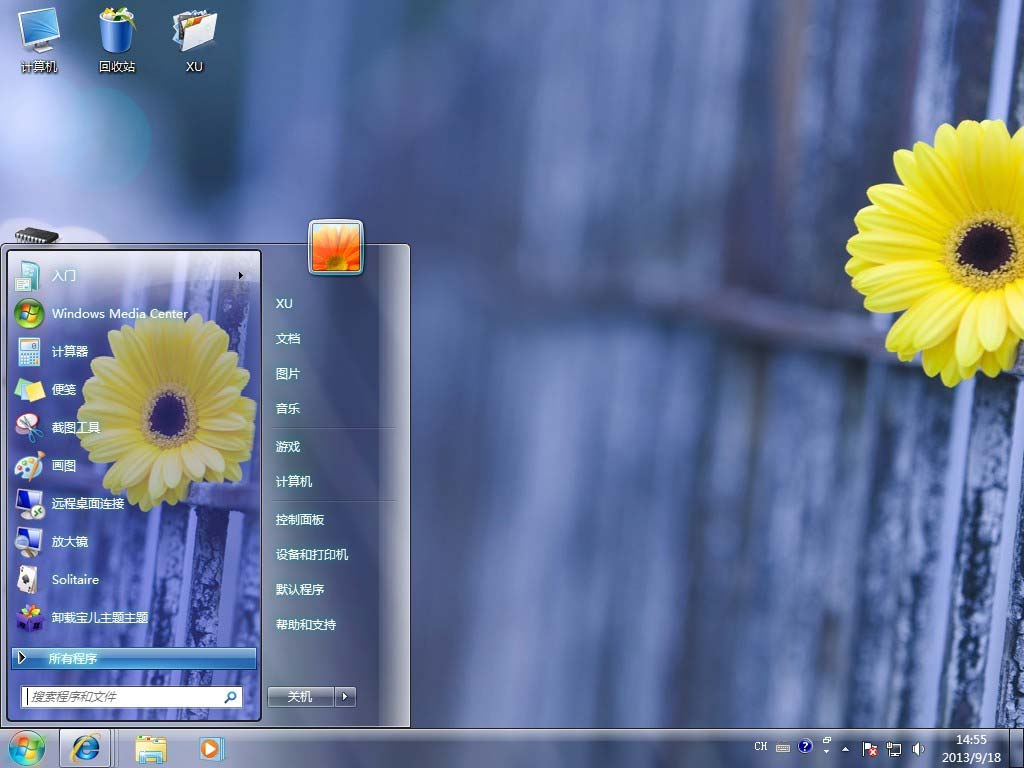Click Internet Explorer on the taskbar

85,747
